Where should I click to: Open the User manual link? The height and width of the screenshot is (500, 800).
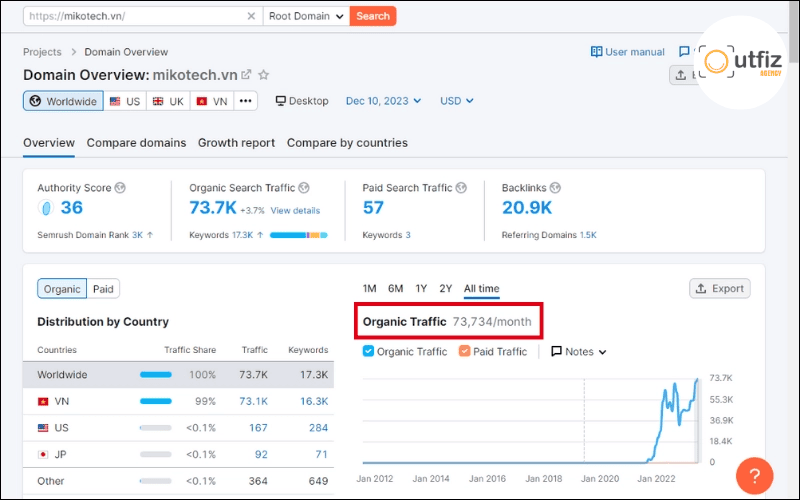click(x=634, y=52)
